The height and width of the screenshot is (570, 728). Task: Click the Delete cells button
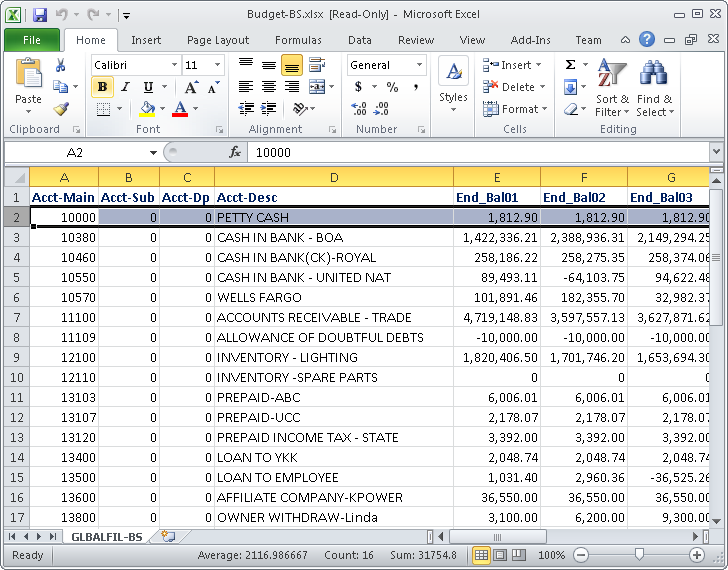514,87
